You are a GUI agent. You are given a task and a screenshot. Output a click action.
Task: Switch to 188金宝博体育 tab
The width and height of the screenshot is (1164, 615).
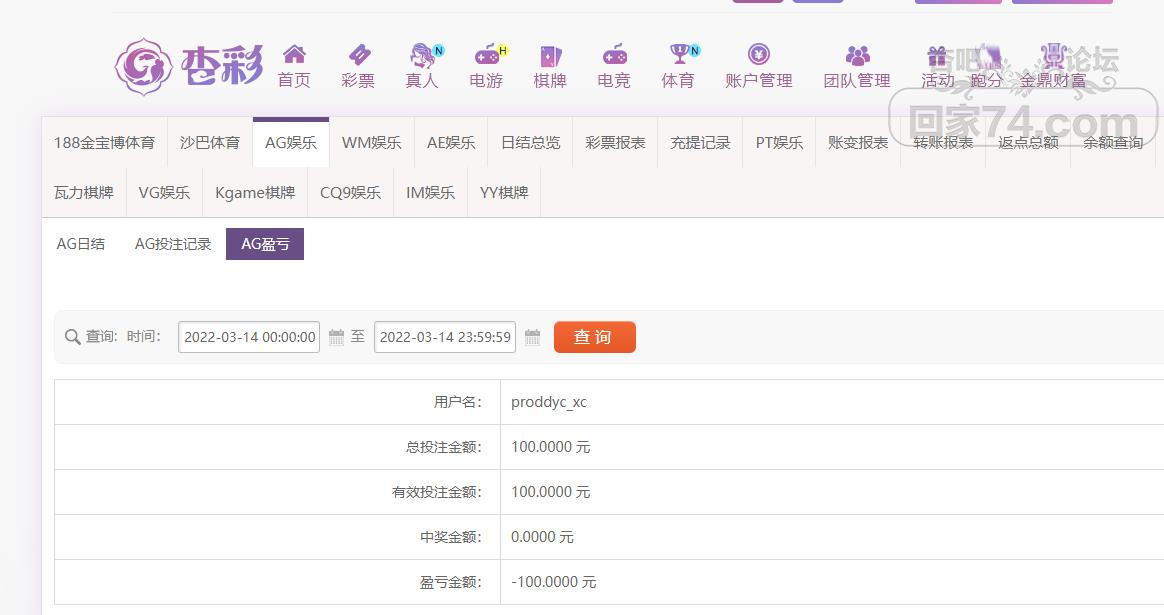pos(105,143)
